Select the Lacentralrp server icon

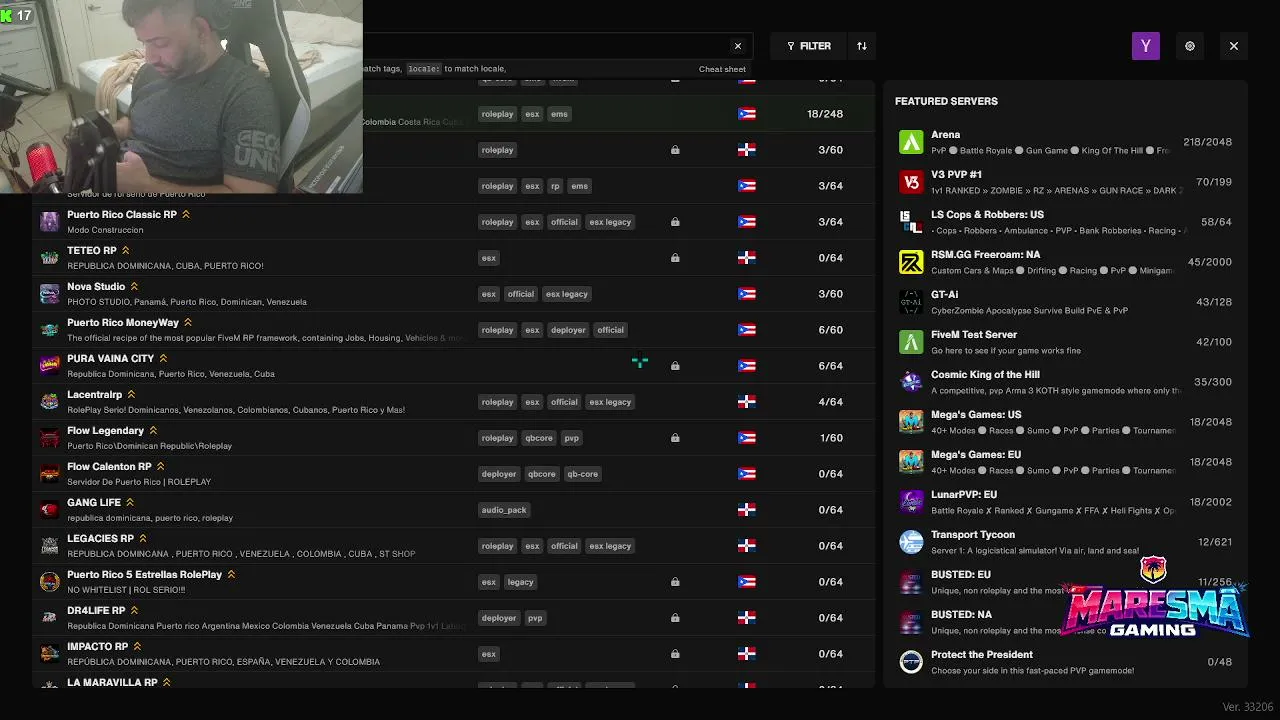[x=49, y=402]
